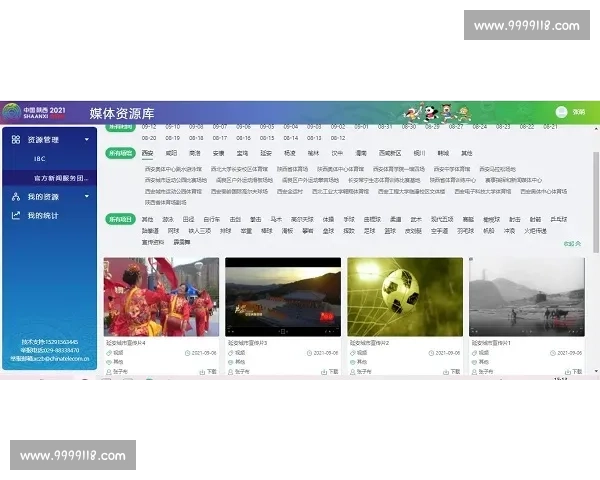This screenshot has width=600, height=480.
Task: Click the 我的资源 people icon
Action: pos(16,197)
